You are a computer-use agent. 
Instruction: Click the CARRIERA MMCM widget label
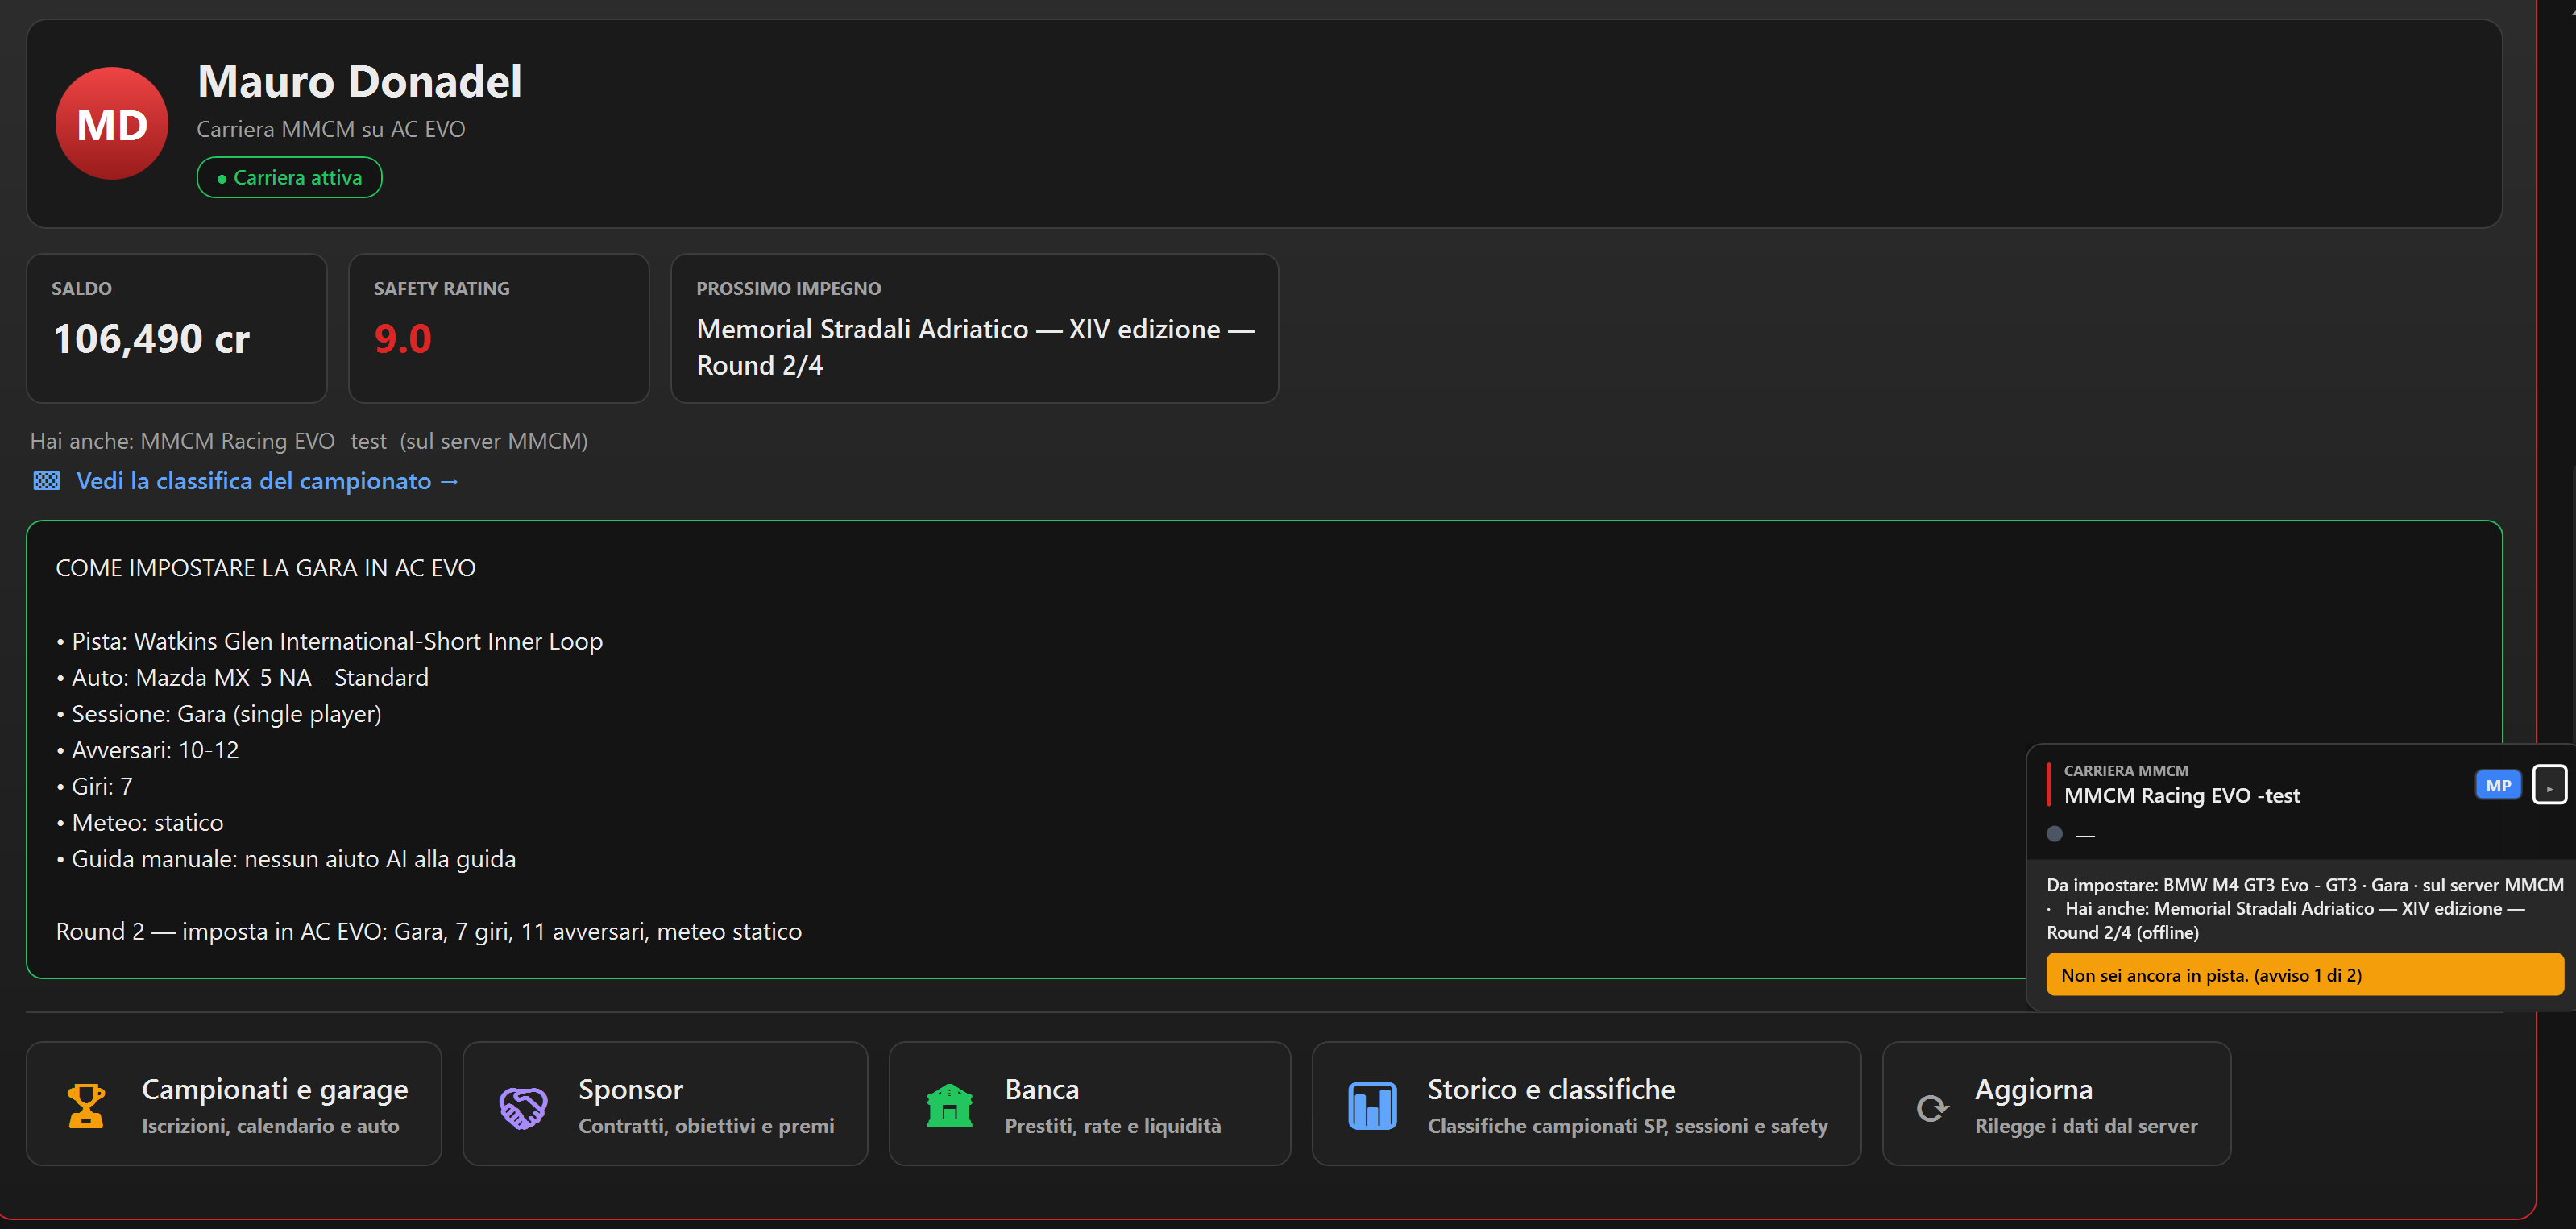point(2126,771)
